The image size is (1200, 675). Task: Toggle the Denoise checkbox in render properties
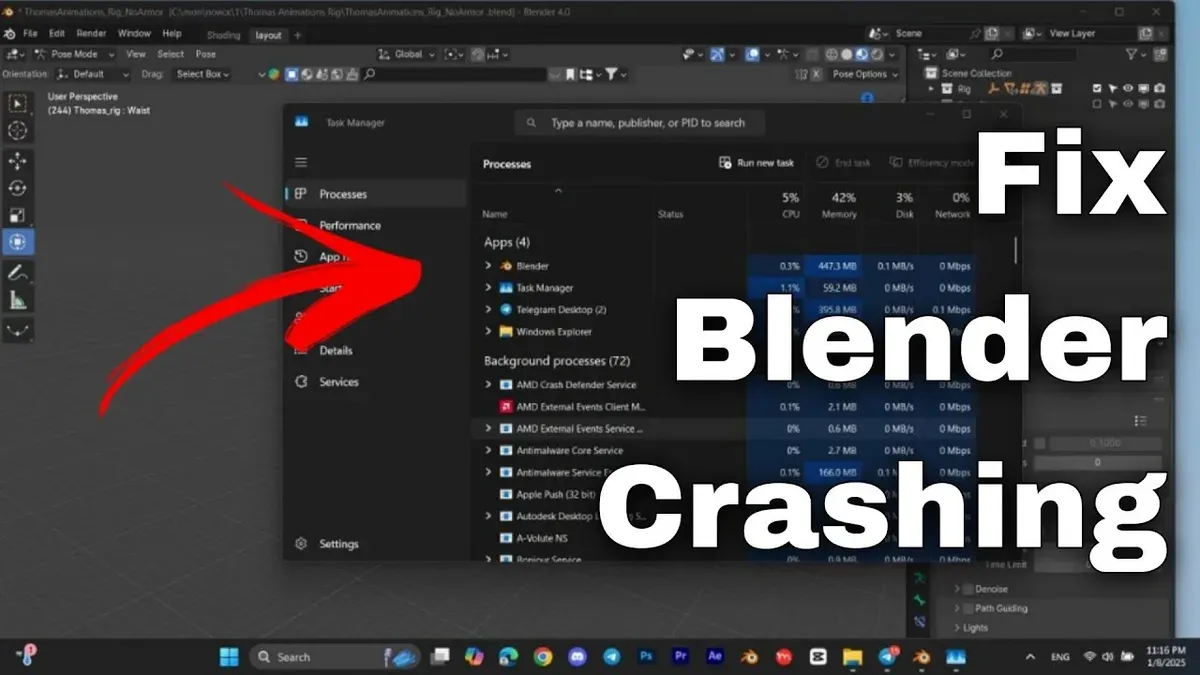[x=968, y=589]
